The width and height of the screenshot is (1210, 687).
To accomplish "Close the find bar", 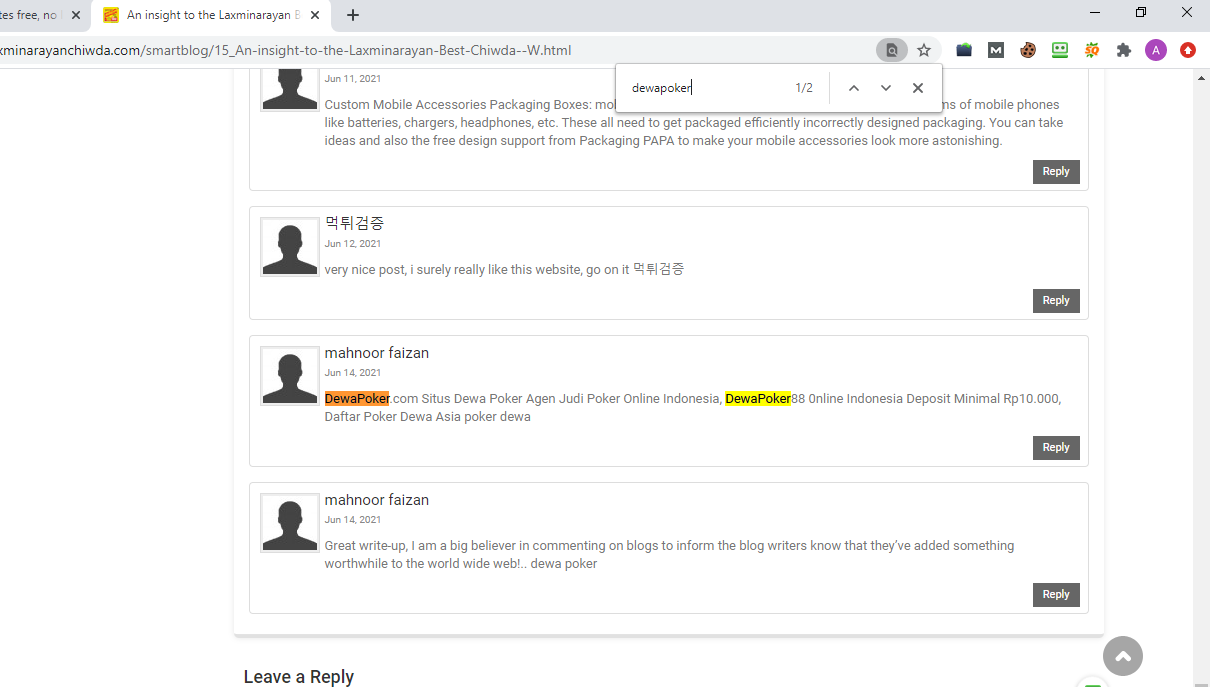I will point(917,87).
